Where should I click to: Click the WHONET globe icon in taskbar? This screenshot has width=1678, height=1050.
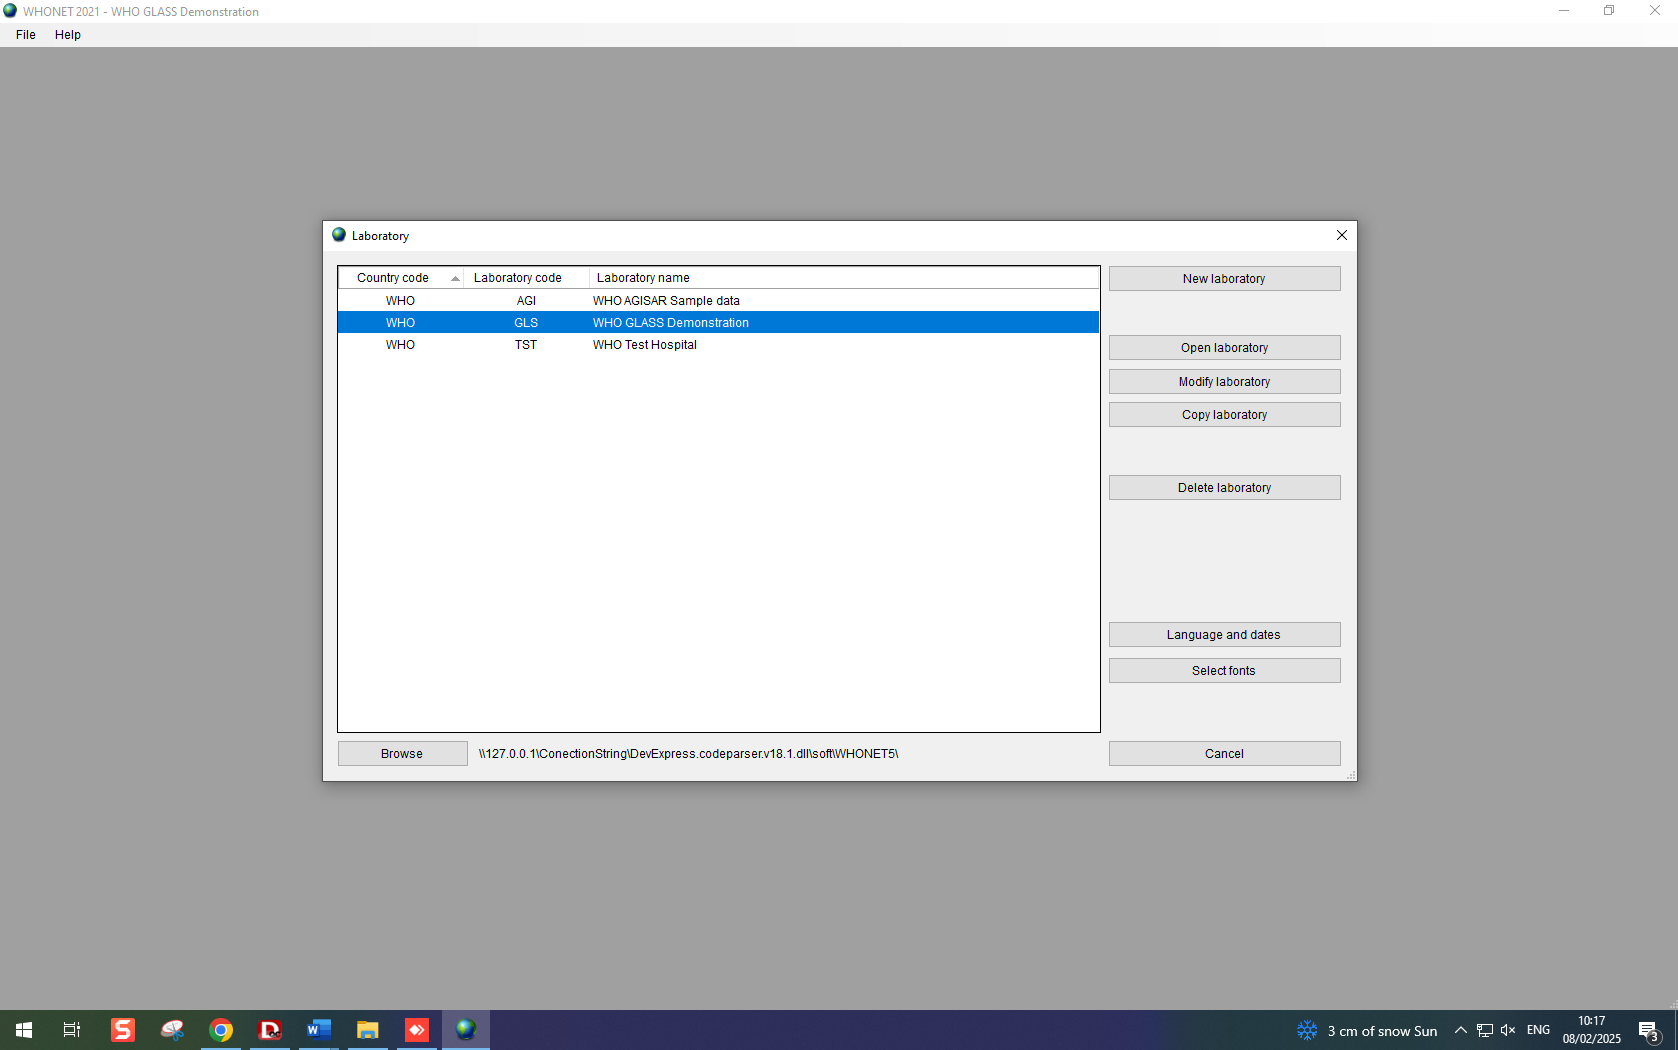click(x=466, y=1029)
